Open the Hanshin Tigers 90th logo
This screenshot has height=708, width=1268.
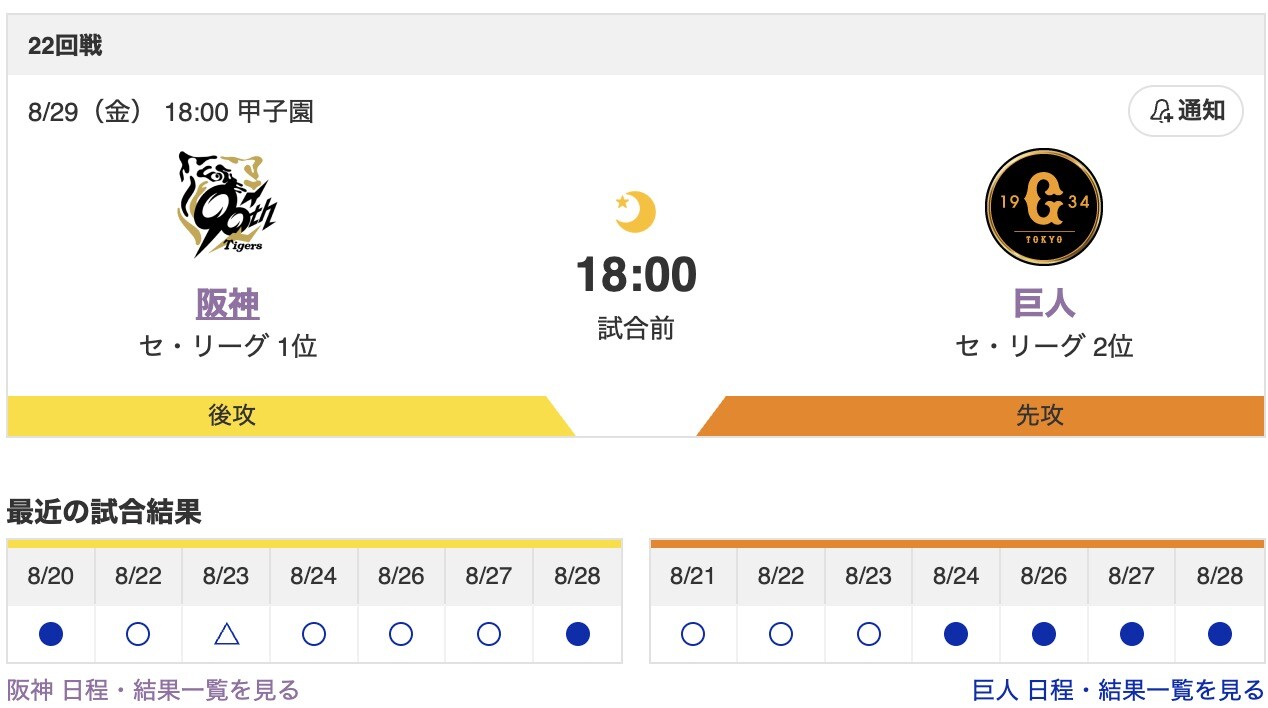point(227,205)
